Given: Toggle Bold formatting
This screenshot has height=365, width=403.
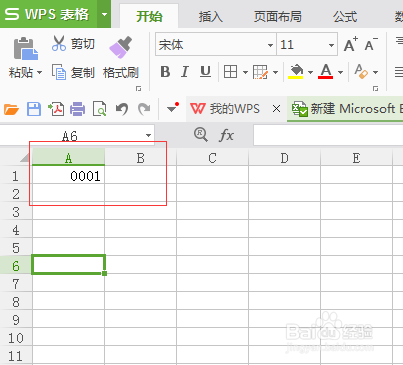Looking at the screenshot, I should [x=165, y=72].
